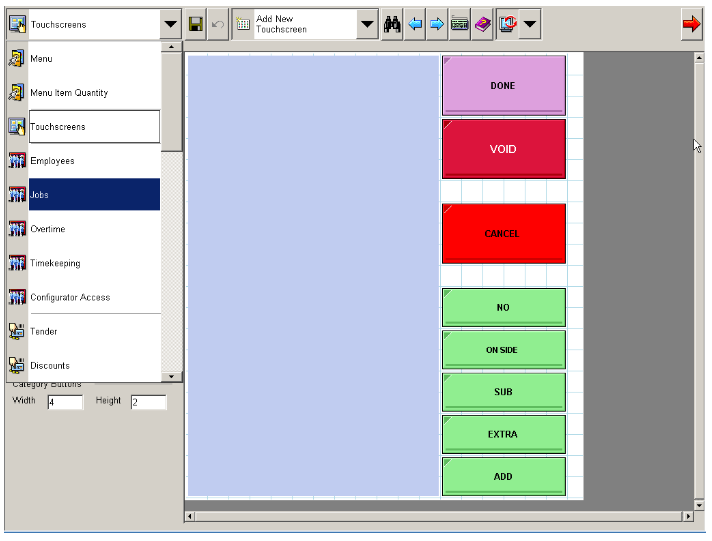
Task: Click the Overtime people icon
Action: click(x=17, y=229)
